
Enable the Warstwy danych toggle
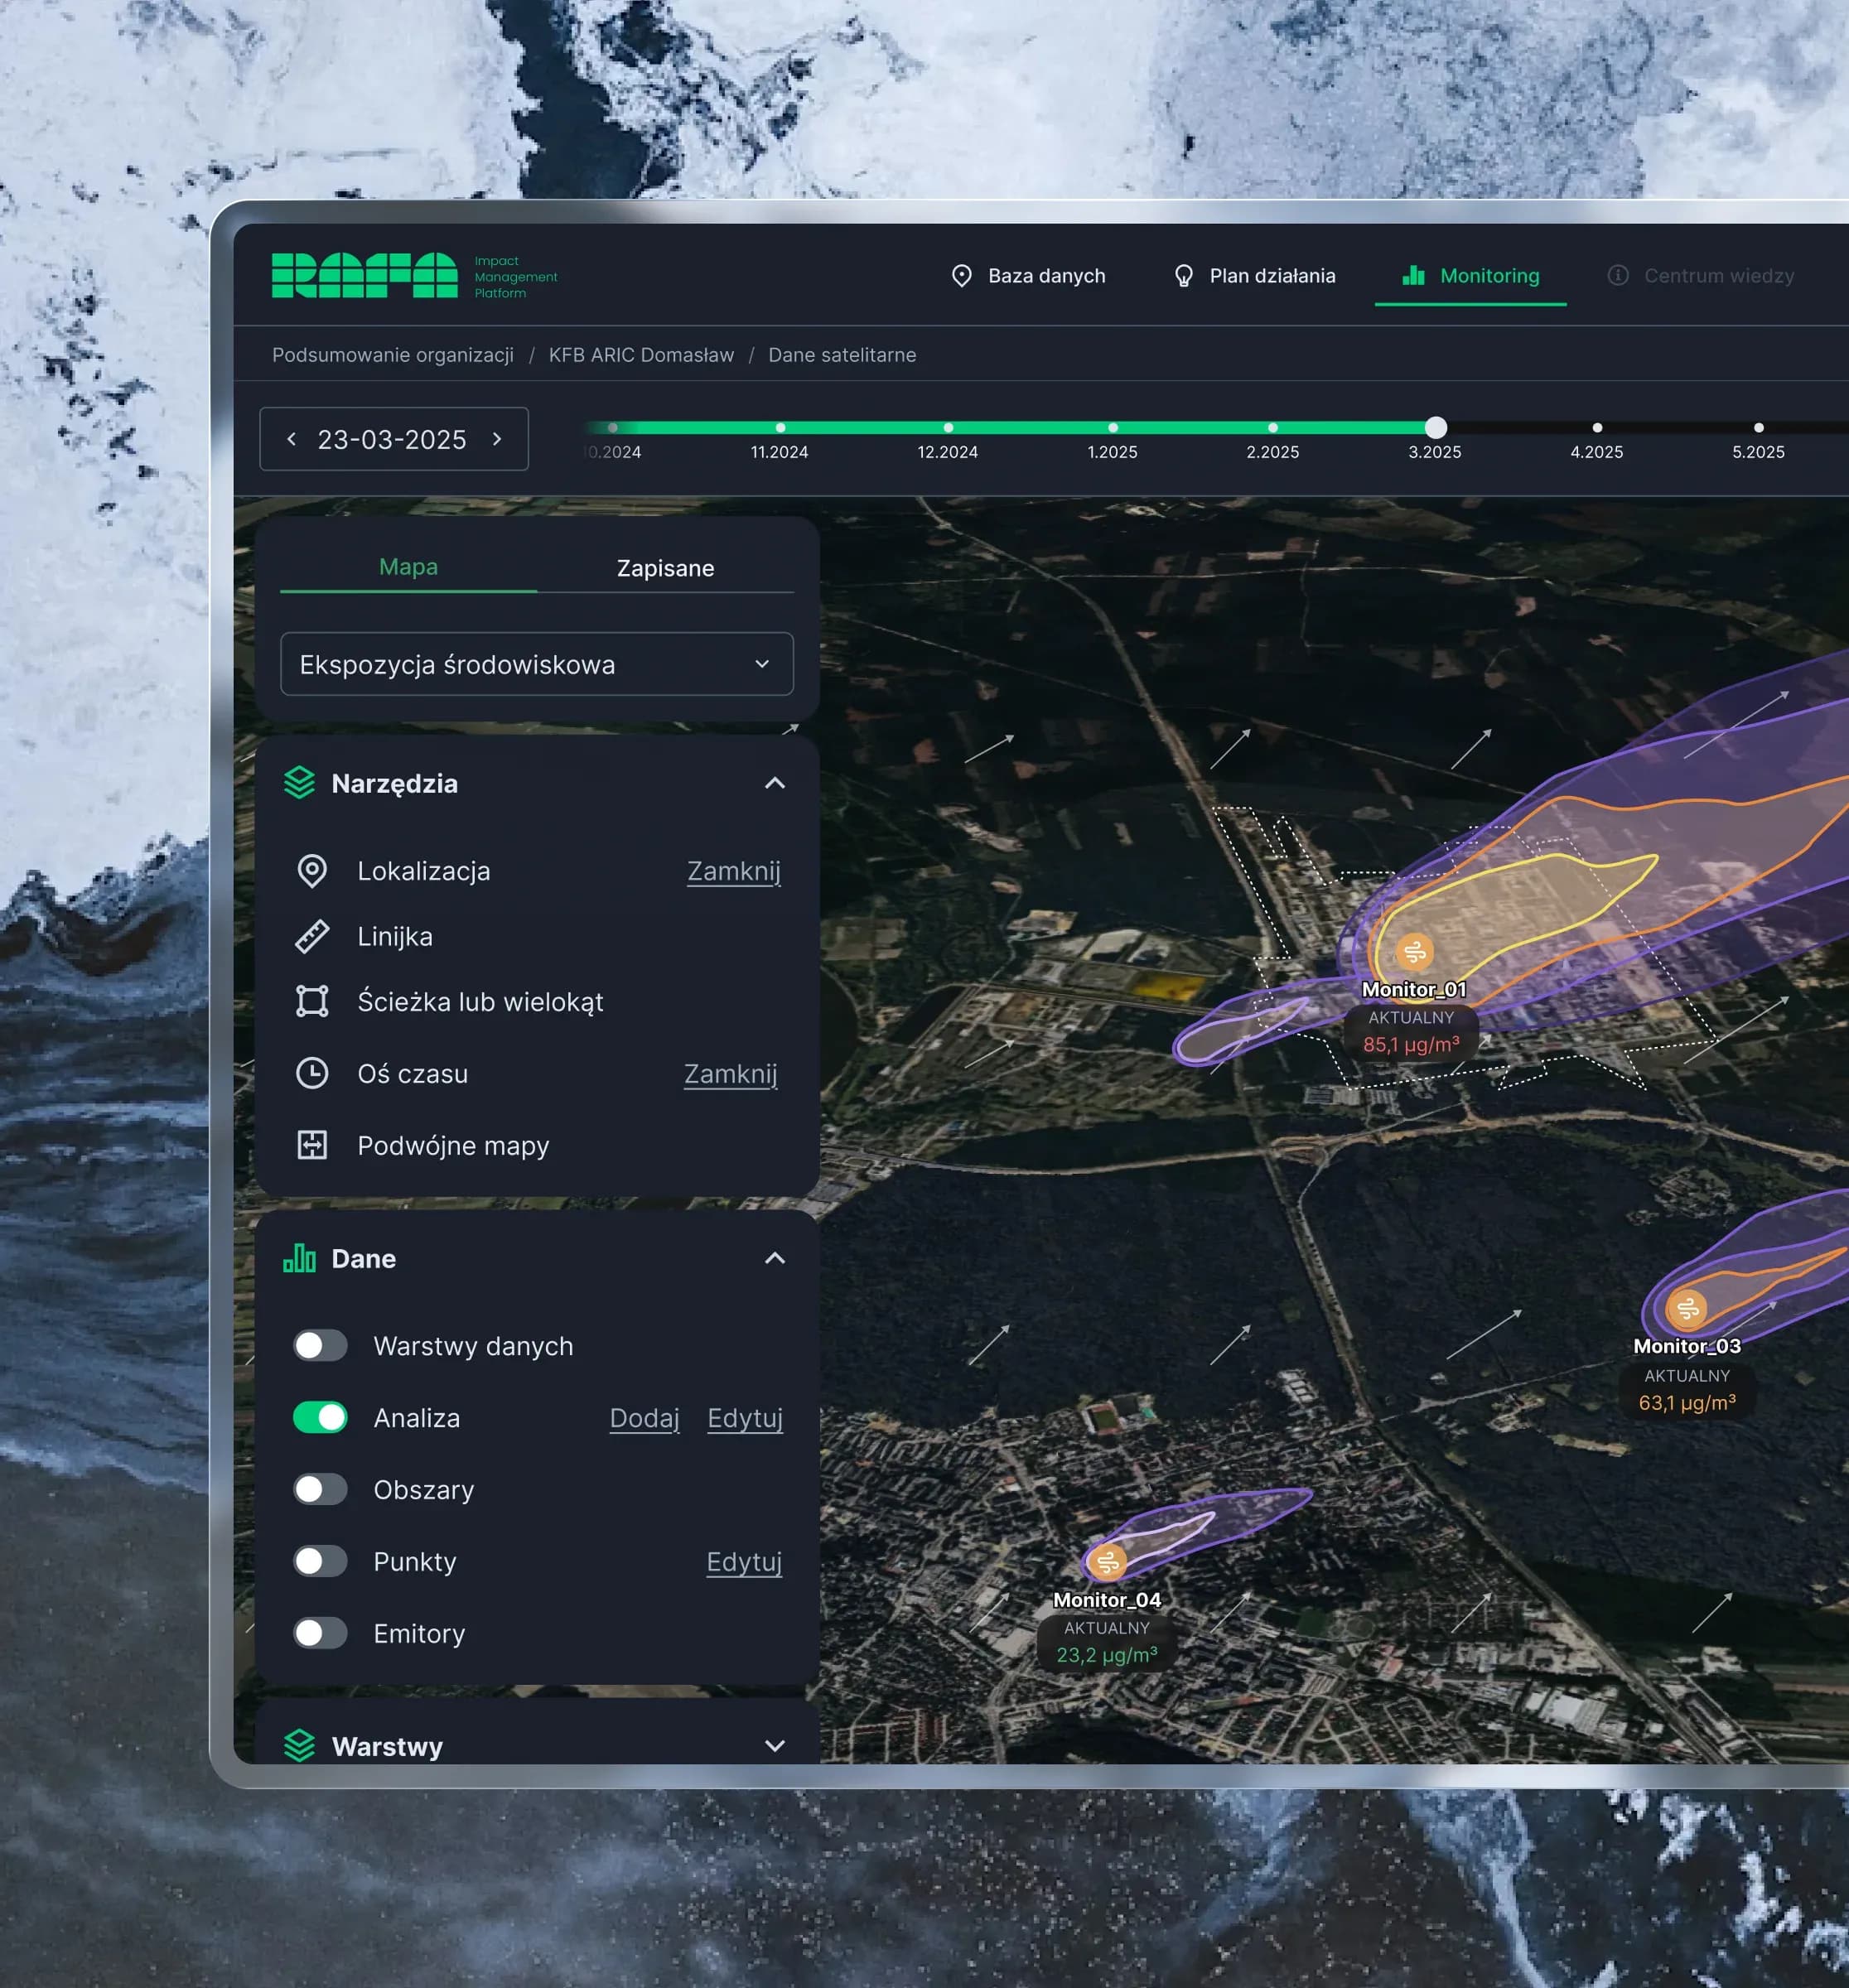coord(320,1345)
